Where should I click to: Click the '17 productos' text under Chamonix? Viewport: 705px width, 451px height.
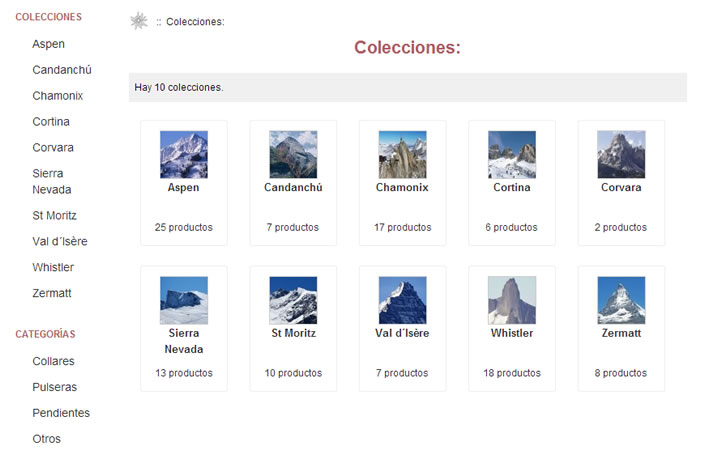403,228
